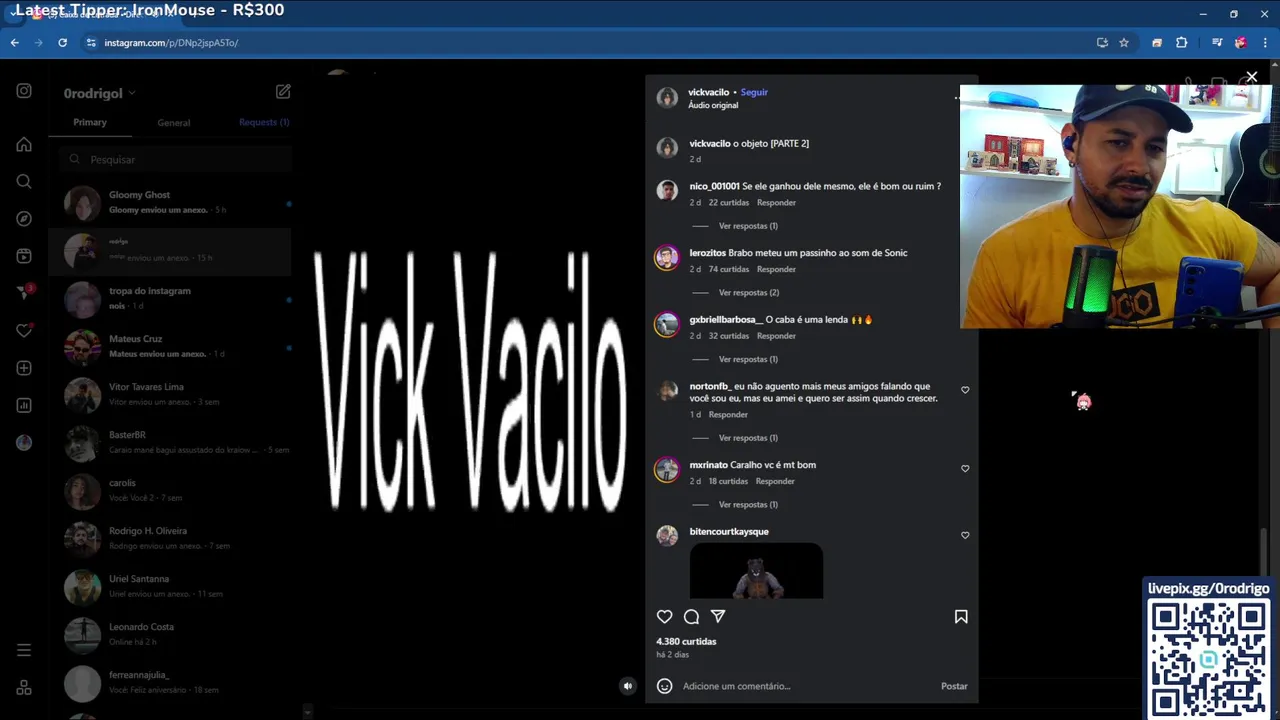
Task: Like bitencourtkaysque's comment
Action: click(x=965, y=535)
